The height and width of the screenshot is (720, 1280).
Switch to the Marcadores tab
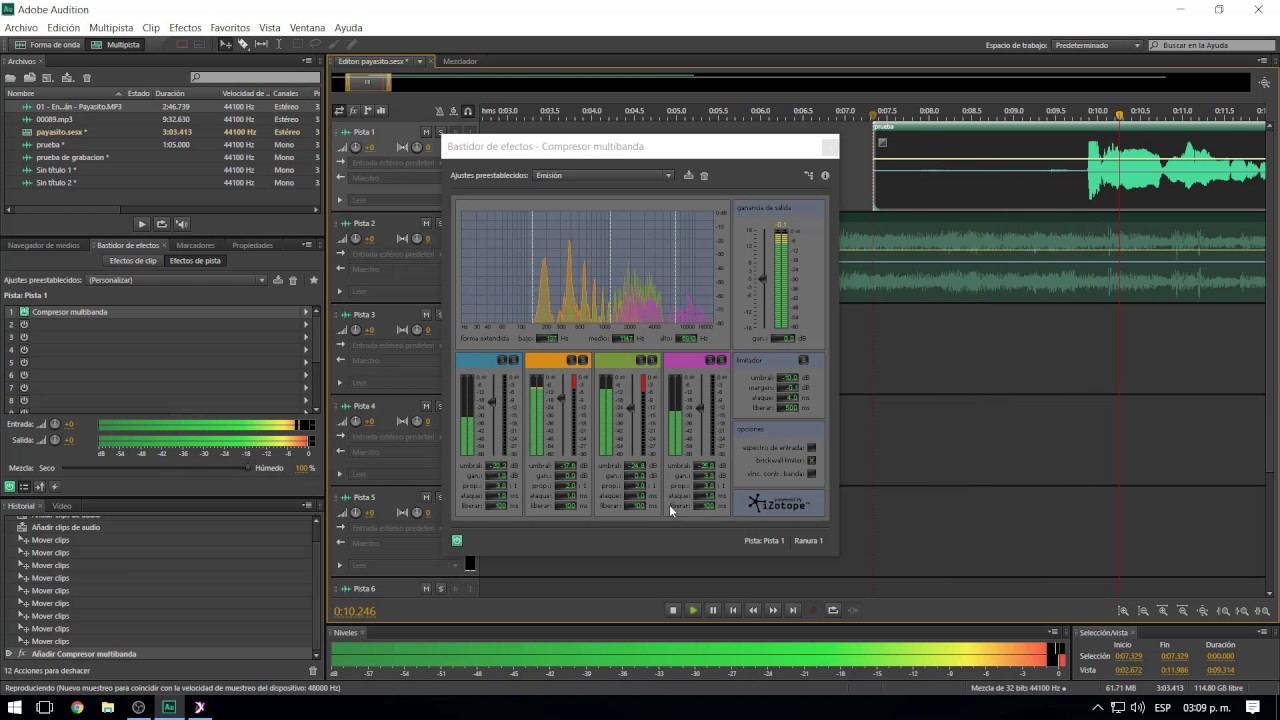point(195,245)
